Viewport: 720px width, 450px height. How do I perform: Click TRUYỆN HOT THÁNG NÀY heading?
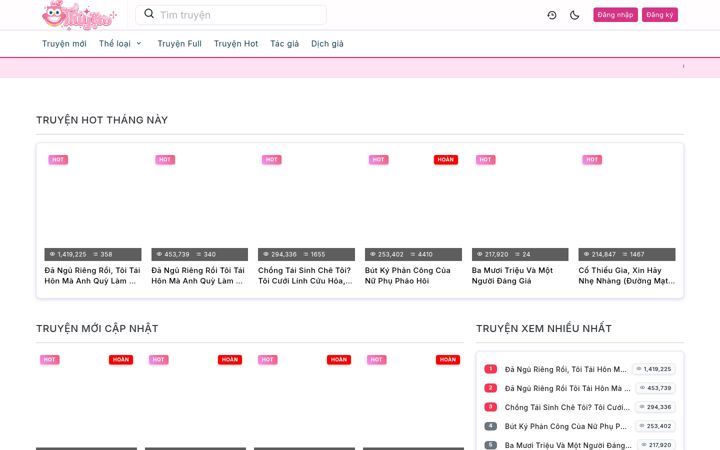pyautogui.click(x=102, y=120)
